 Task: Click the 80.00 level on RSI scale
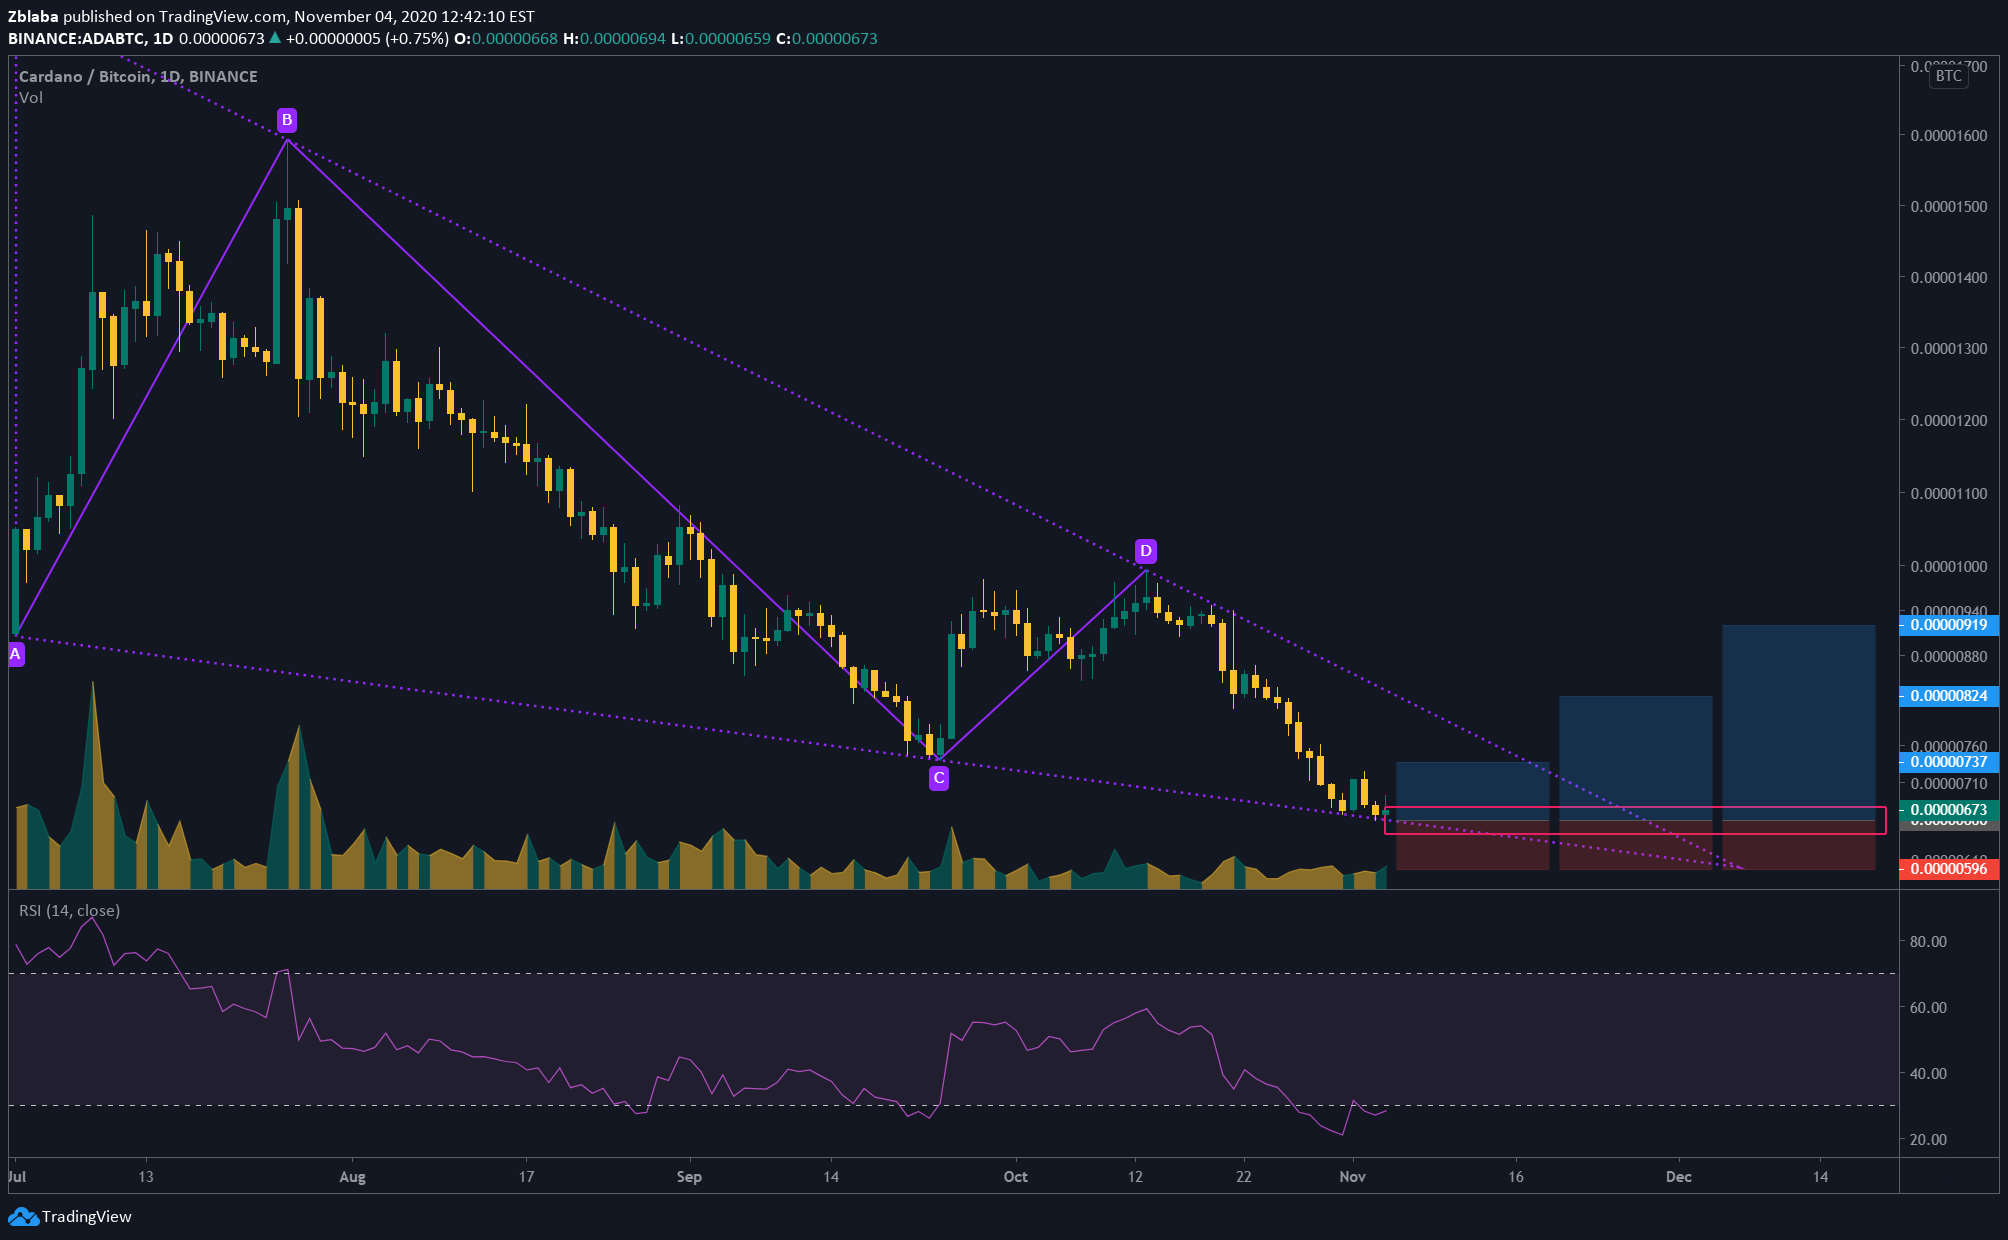(1927, 942)
